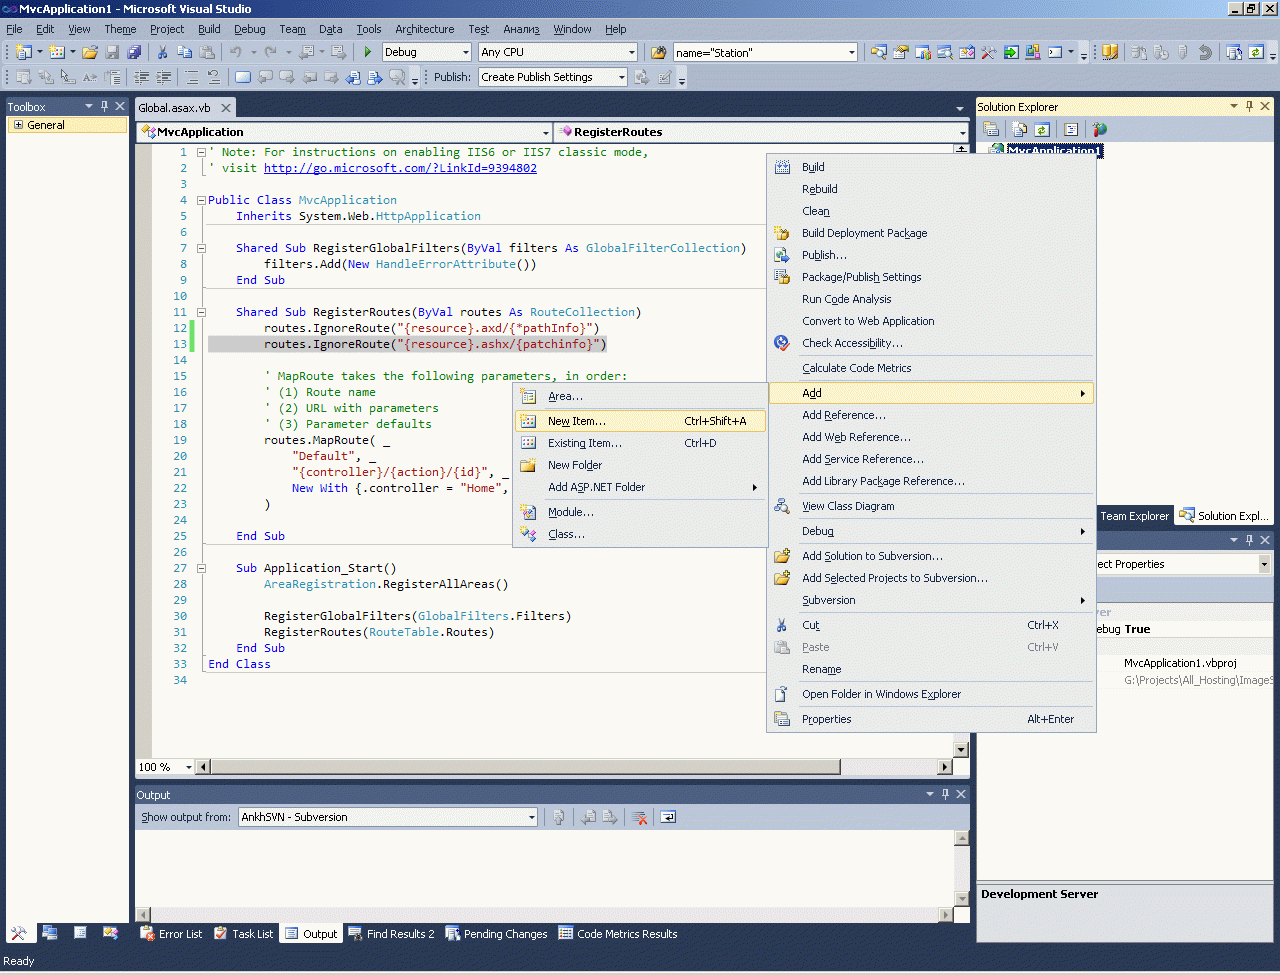
Task: Click the Cut scissors icon in toolbar
Action: point(163,52)
